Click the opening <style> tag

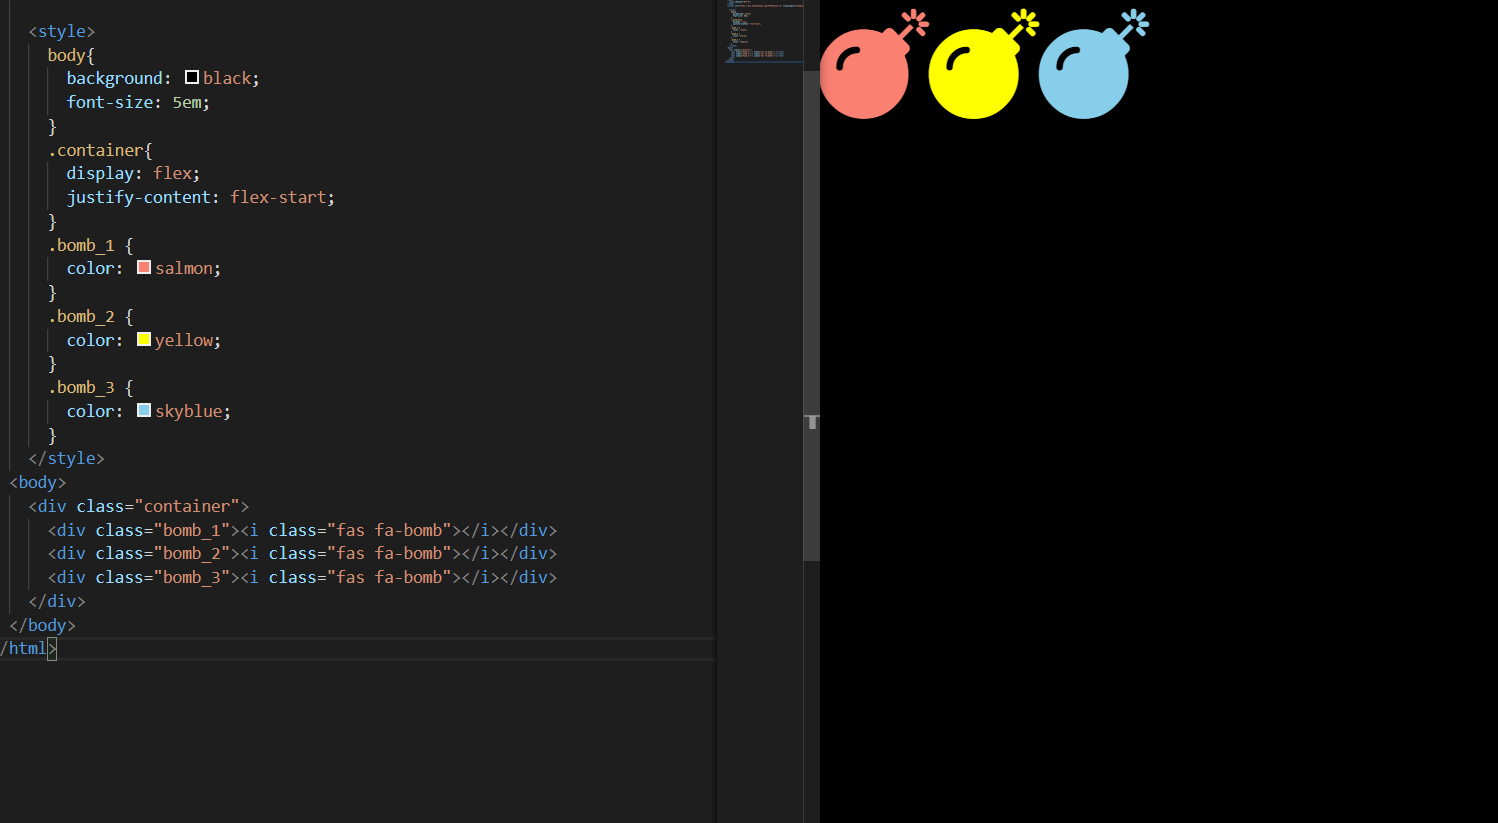(62, 31)
